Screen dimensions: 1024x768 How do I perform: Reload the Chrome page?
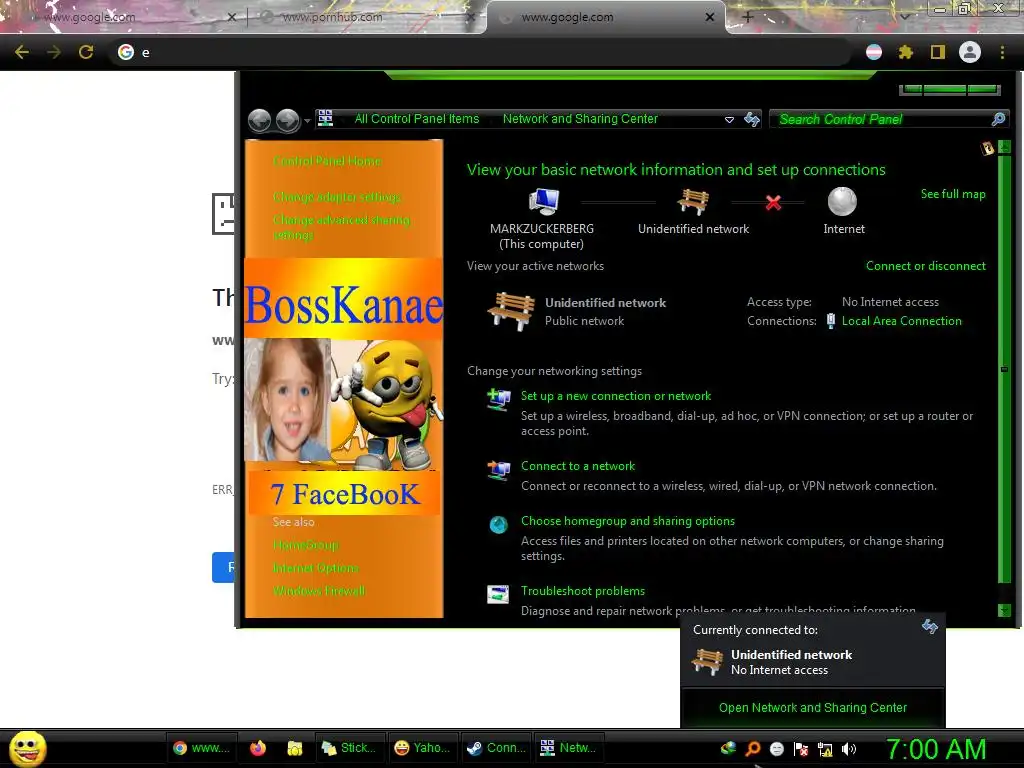coord(86,52)
